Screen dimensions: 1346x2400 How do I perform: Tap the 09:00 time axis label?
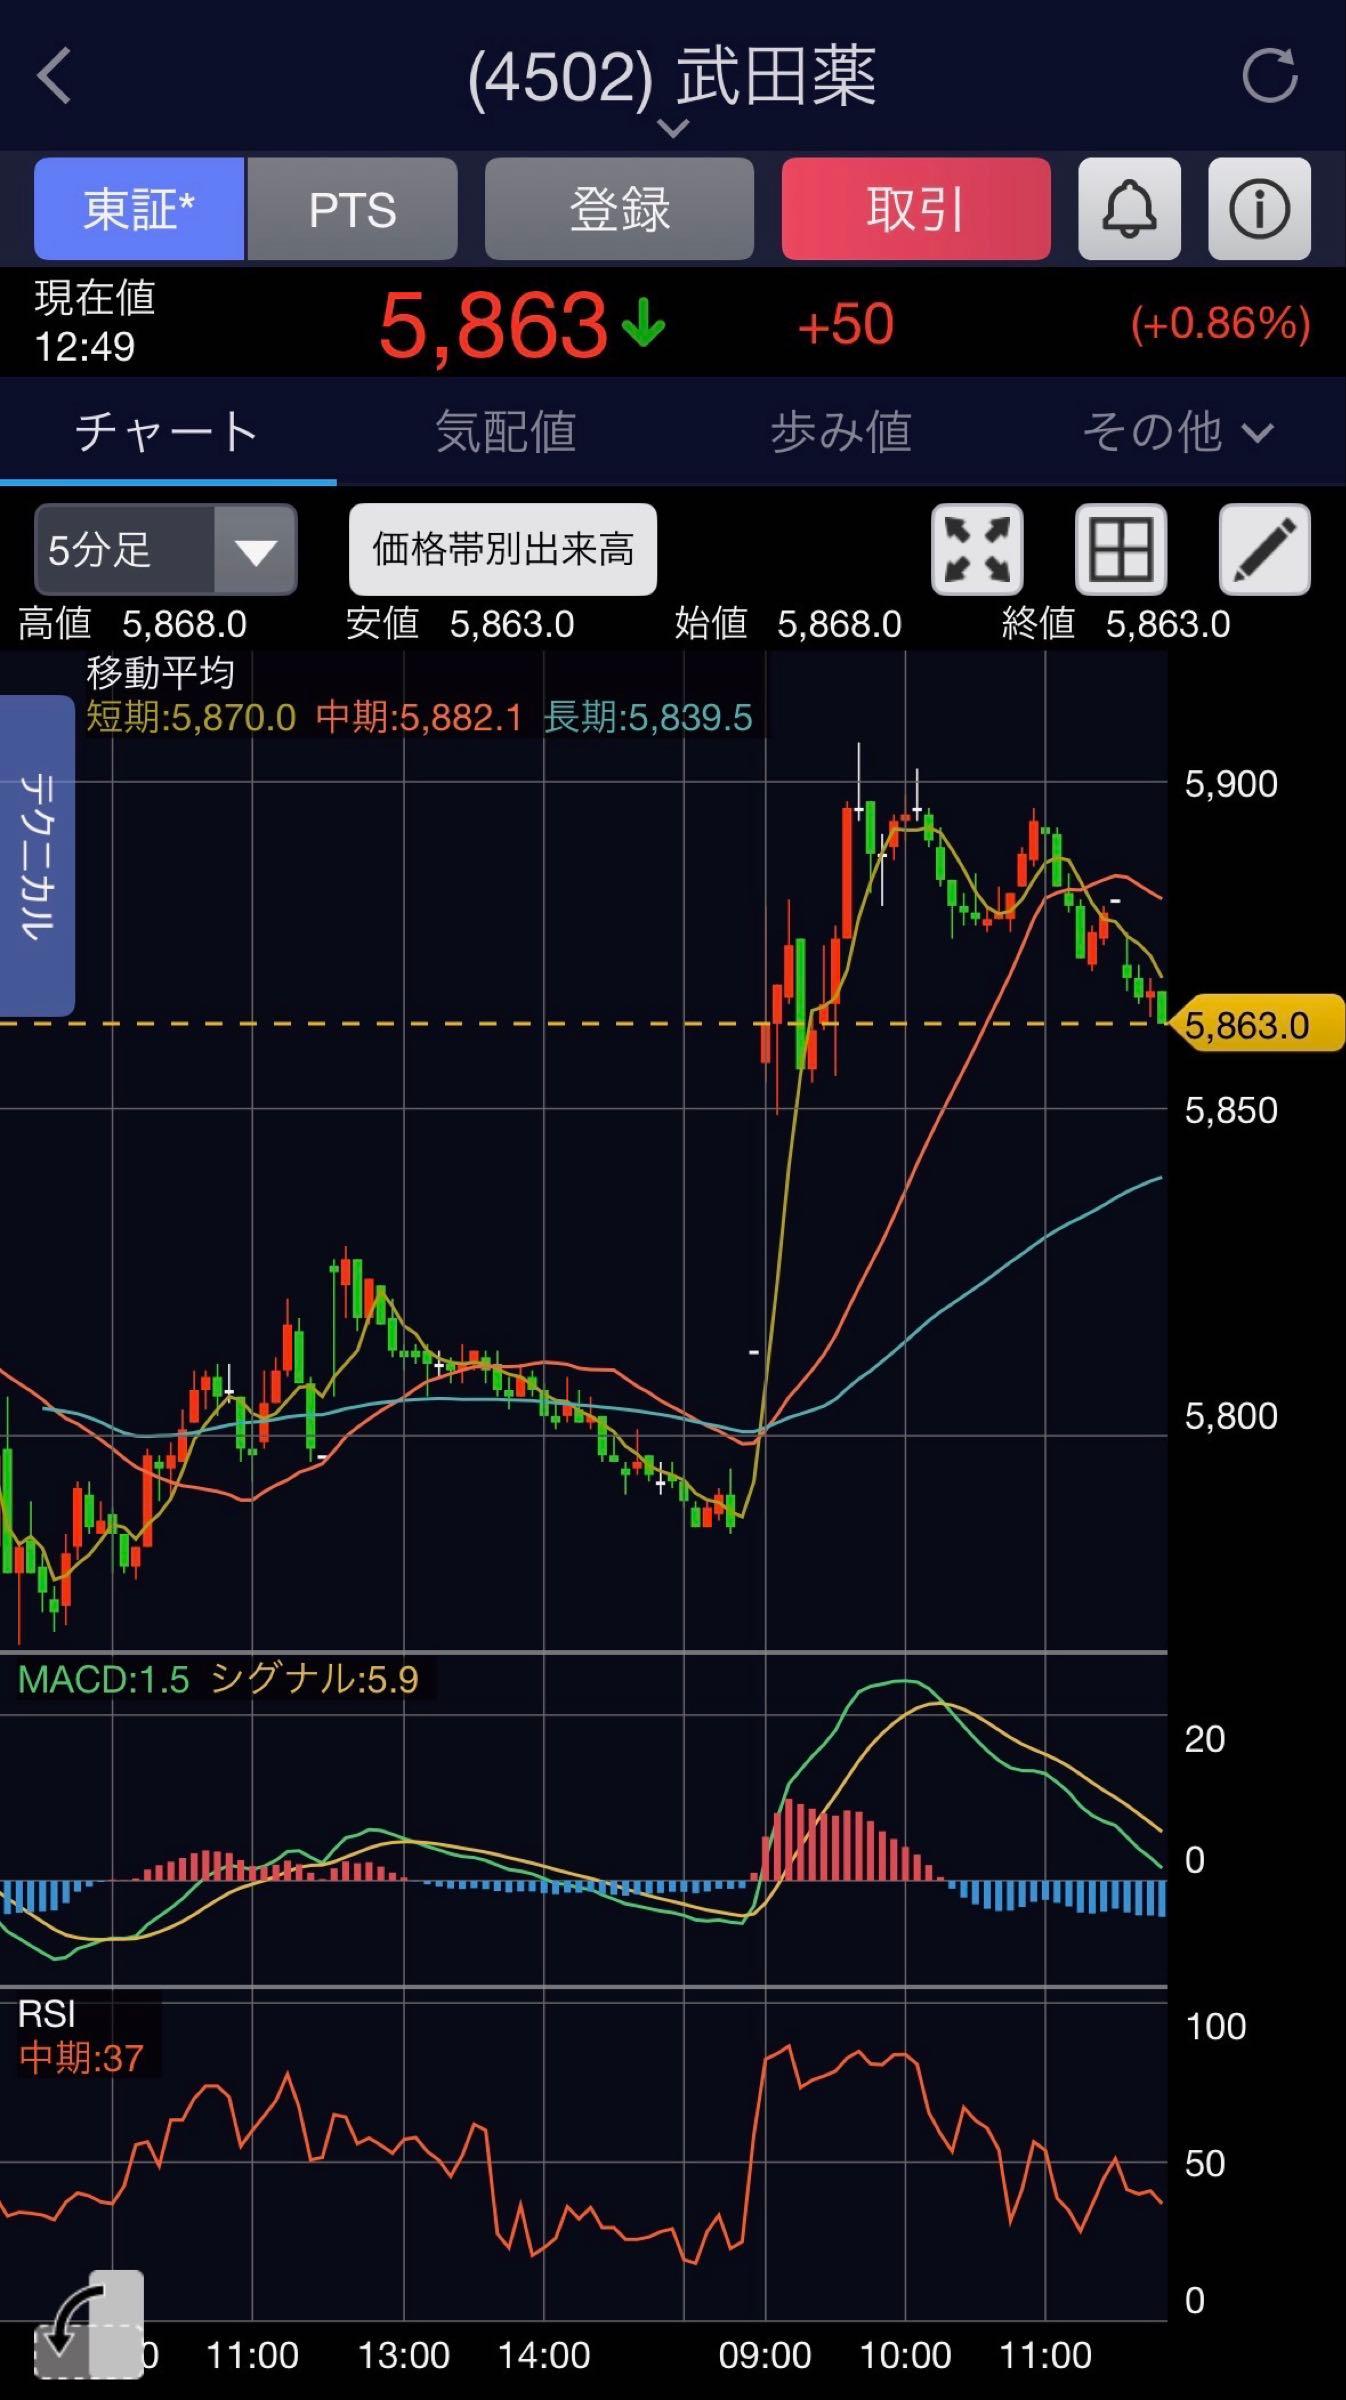(765, 2356)
